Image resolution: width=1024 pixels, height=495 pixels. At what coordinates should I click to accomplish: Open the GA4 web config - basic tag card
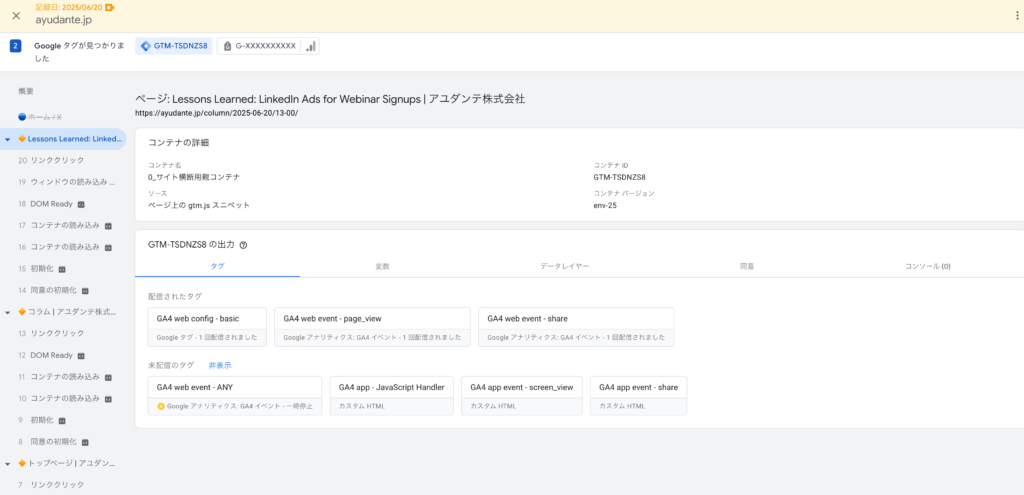click(207, 327)
